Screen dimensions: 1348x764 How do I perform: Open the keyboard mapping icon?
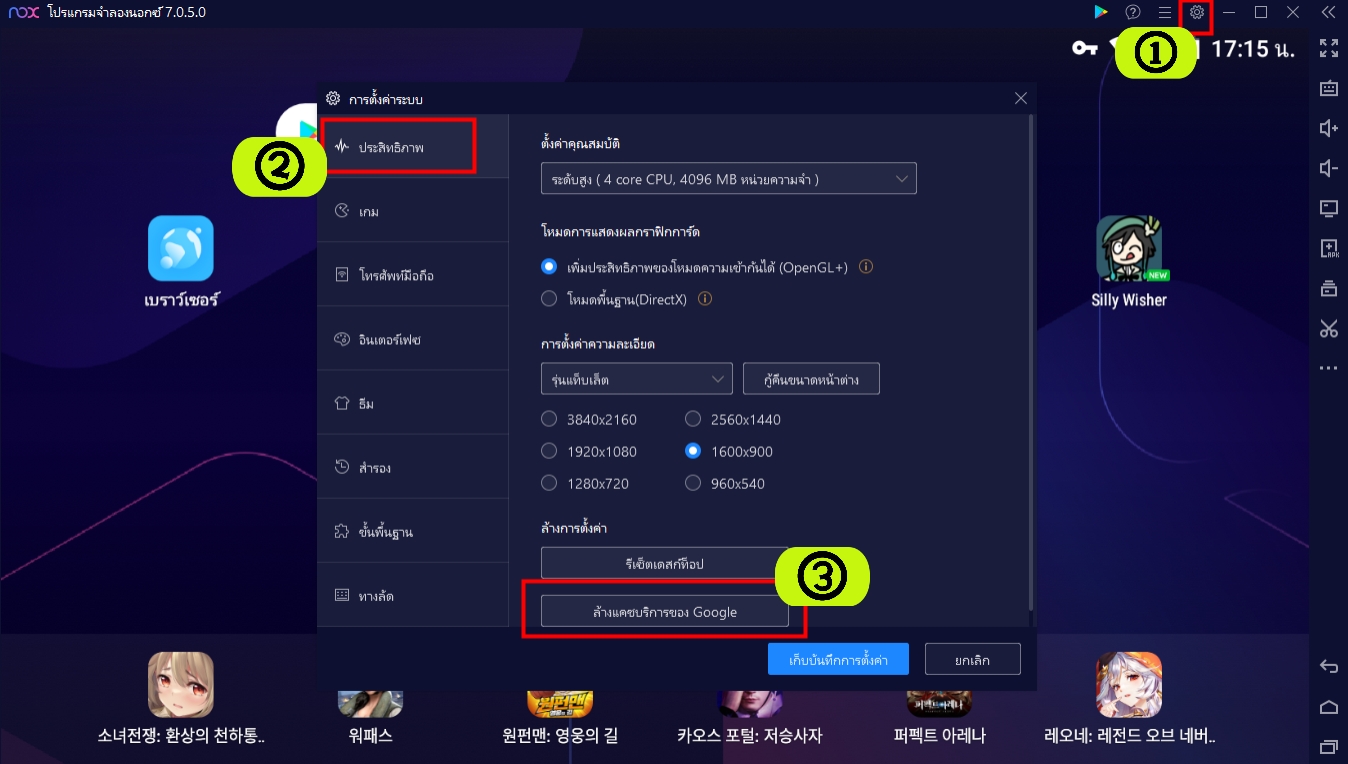pyautogui.click(x=1329, y=88)
